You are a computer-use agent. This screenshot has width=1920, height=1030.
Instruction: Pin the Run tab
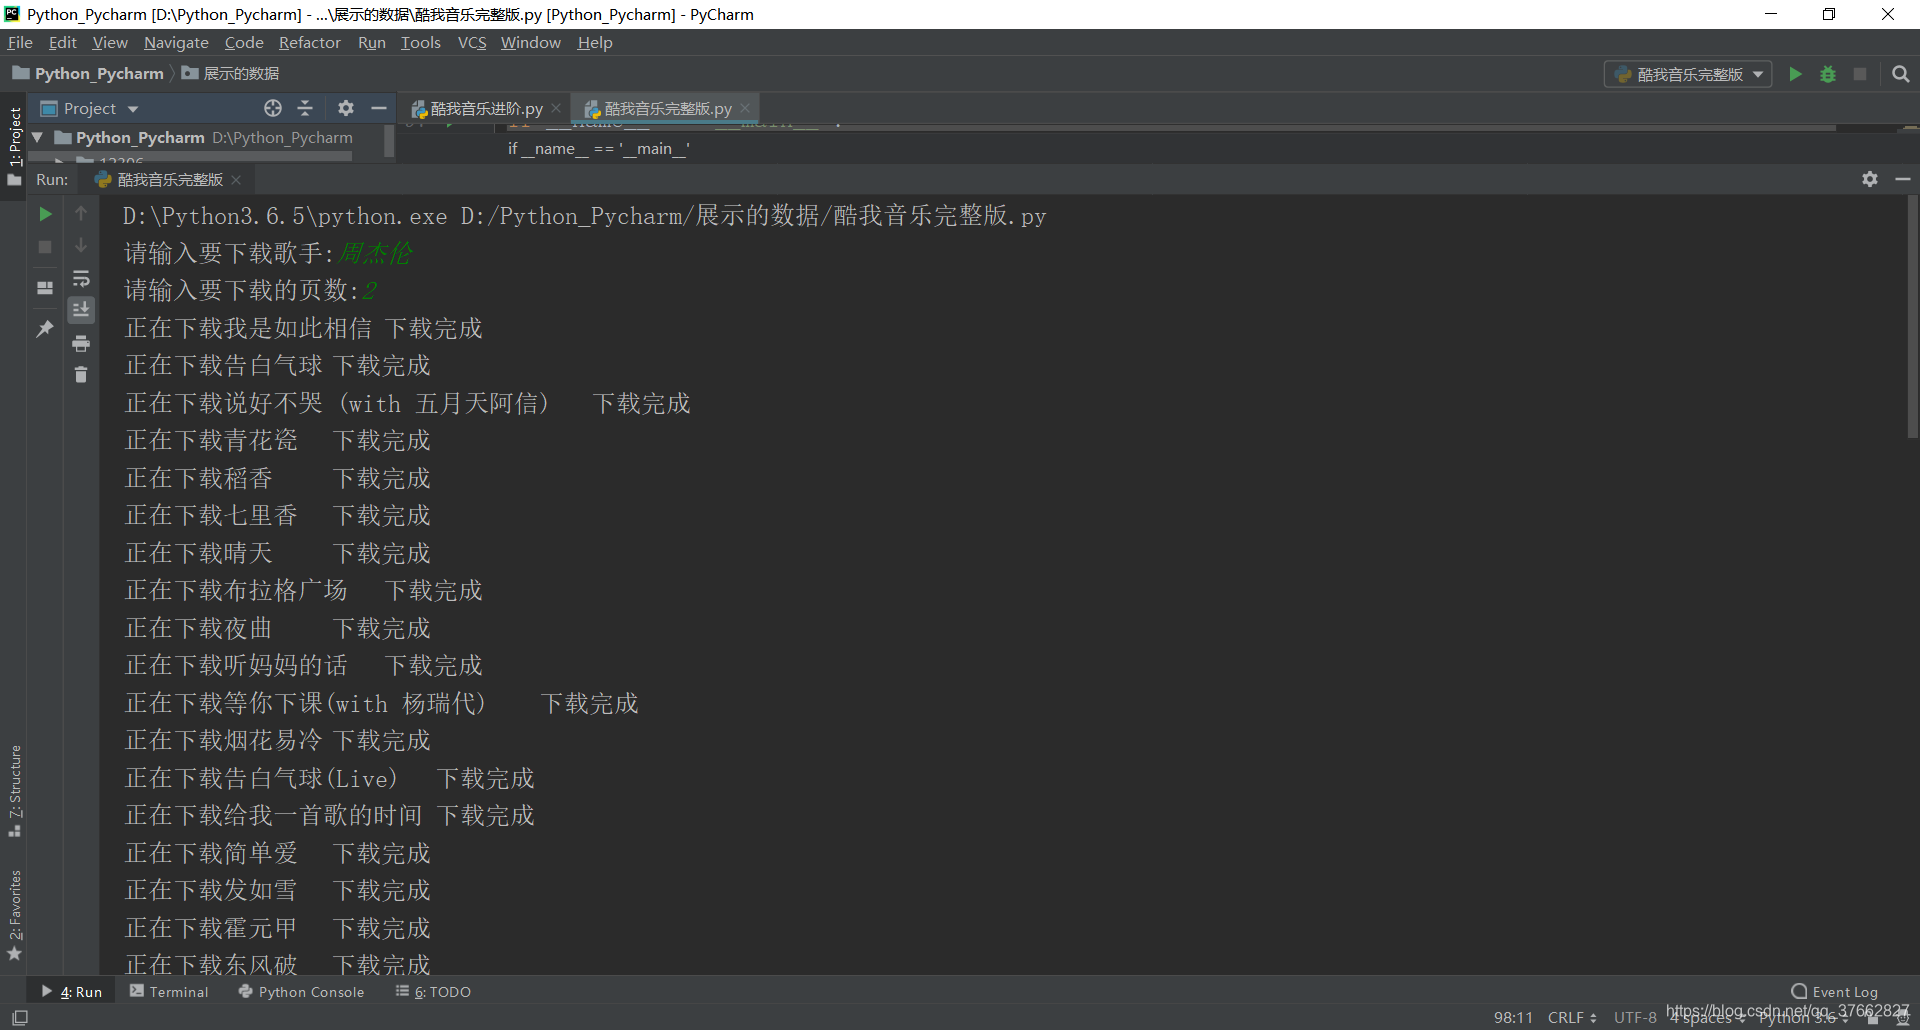45,328
